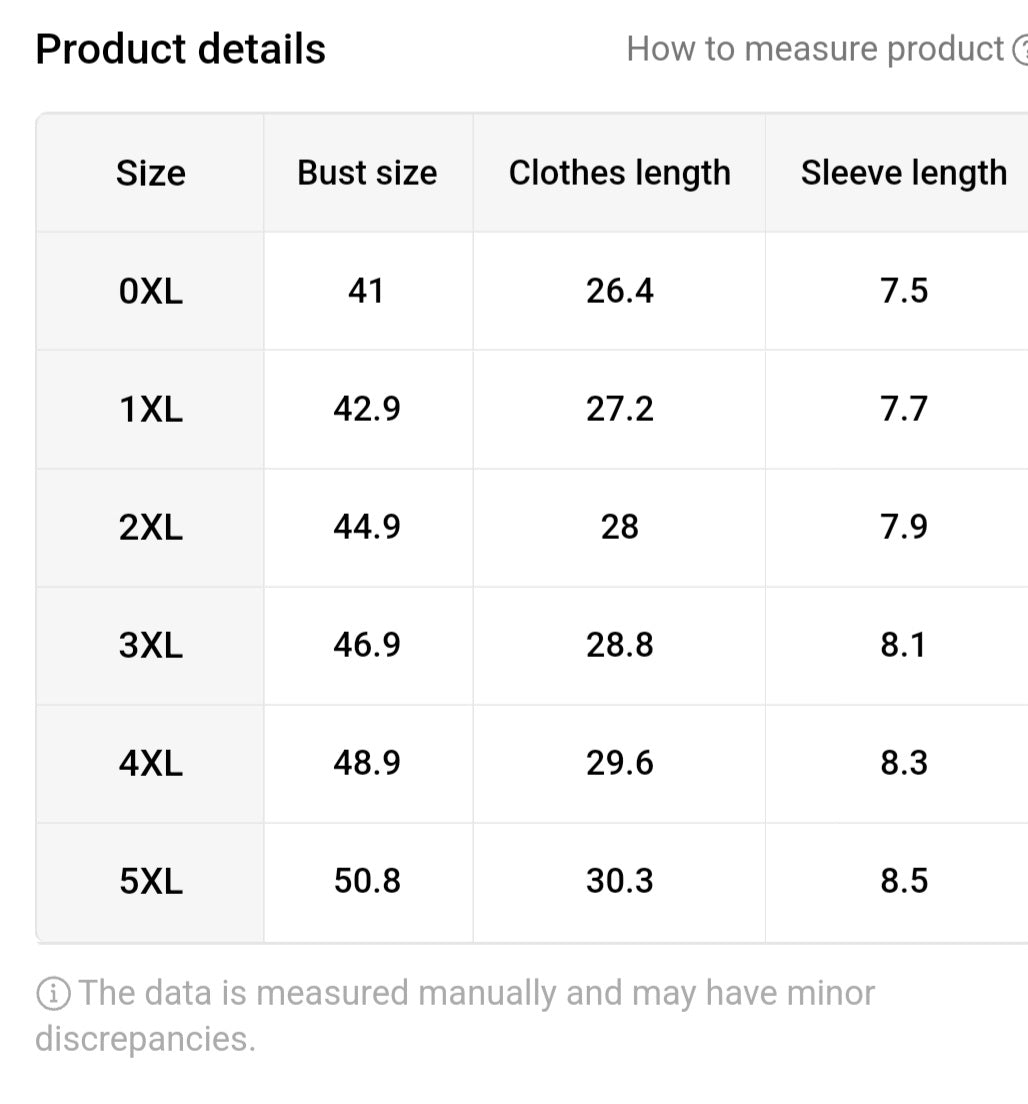Image resolution: width=1028 pixels, height=1104 pixels.
Task: Click the info icon before the disclaimer
Action: click(x=53, y=994)
